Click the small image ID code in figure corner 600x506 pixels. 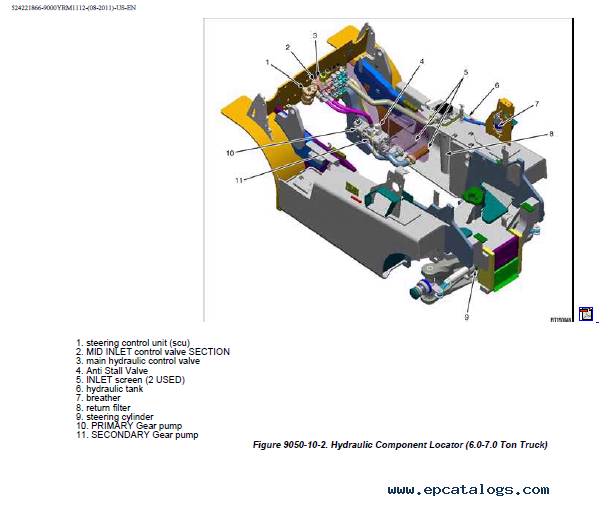pyautogui.click(x=560, y=319)
